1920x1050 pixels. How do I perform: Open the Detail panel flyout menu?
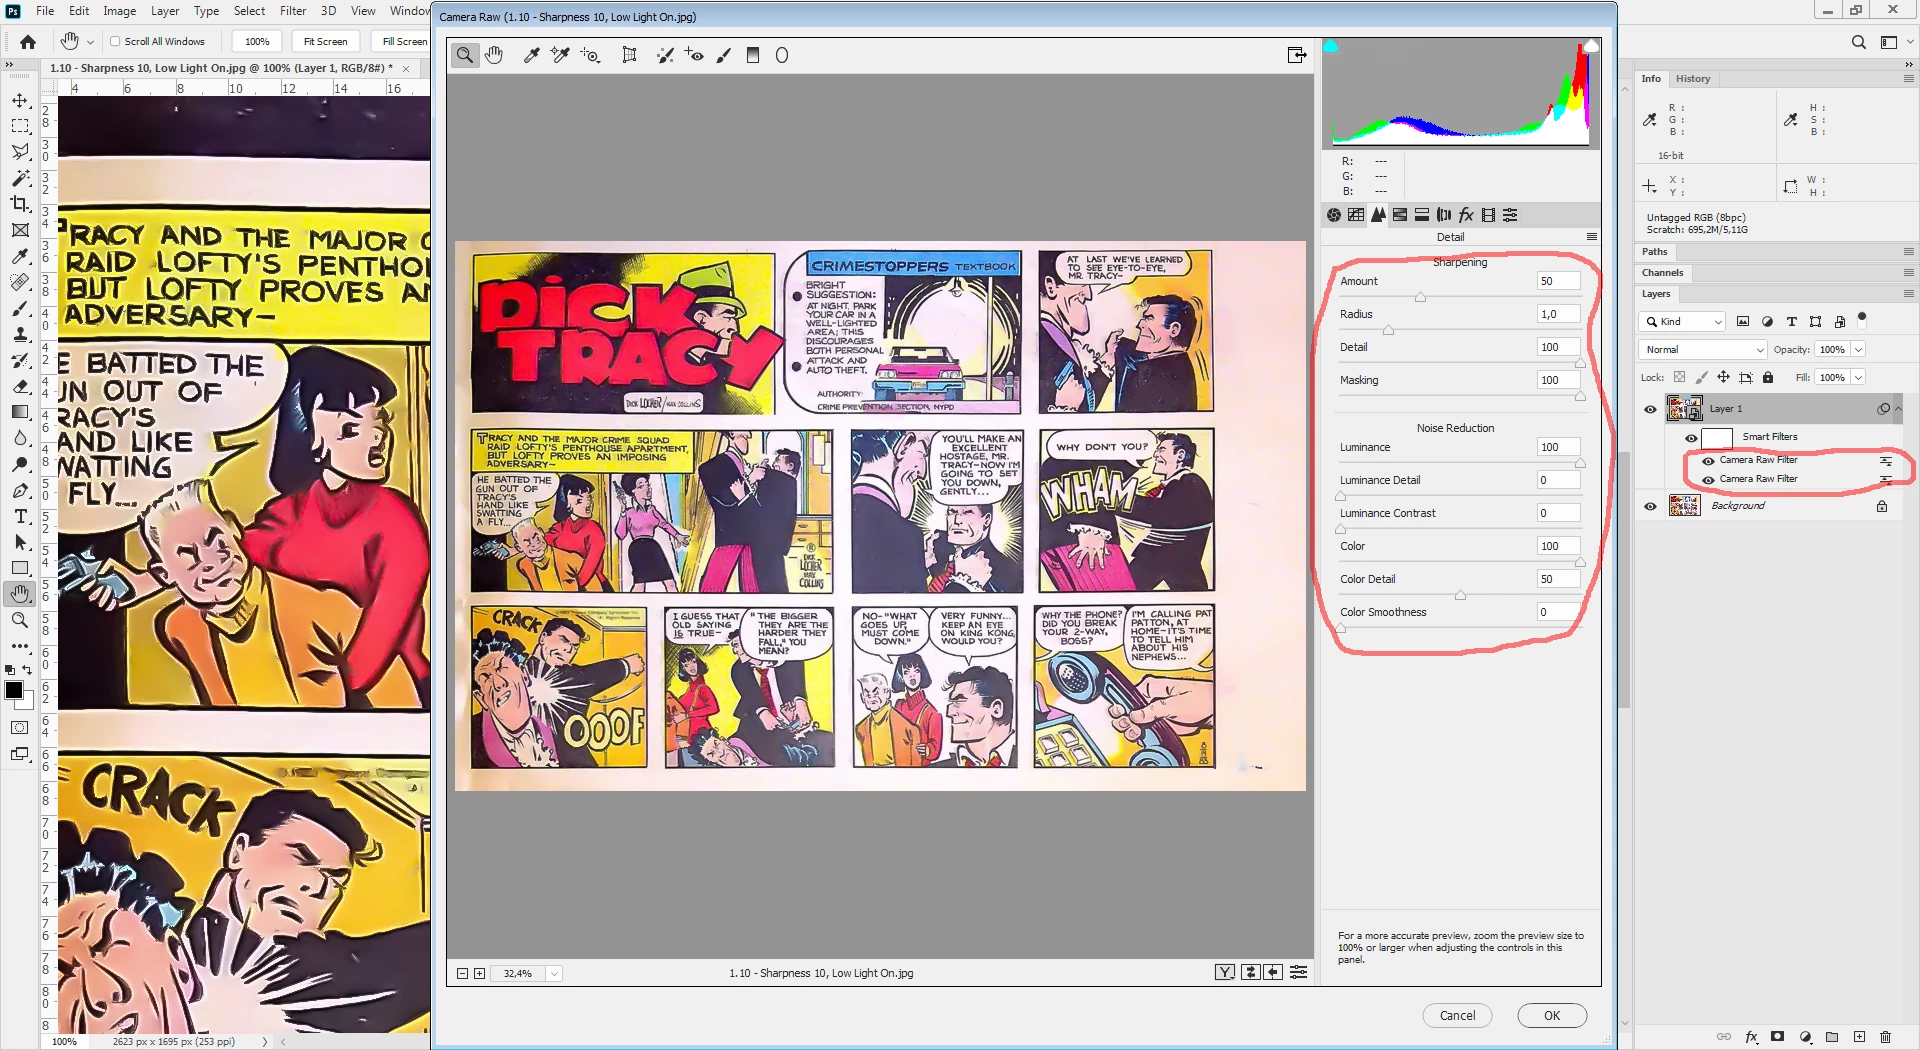(x=1591, y=237)
